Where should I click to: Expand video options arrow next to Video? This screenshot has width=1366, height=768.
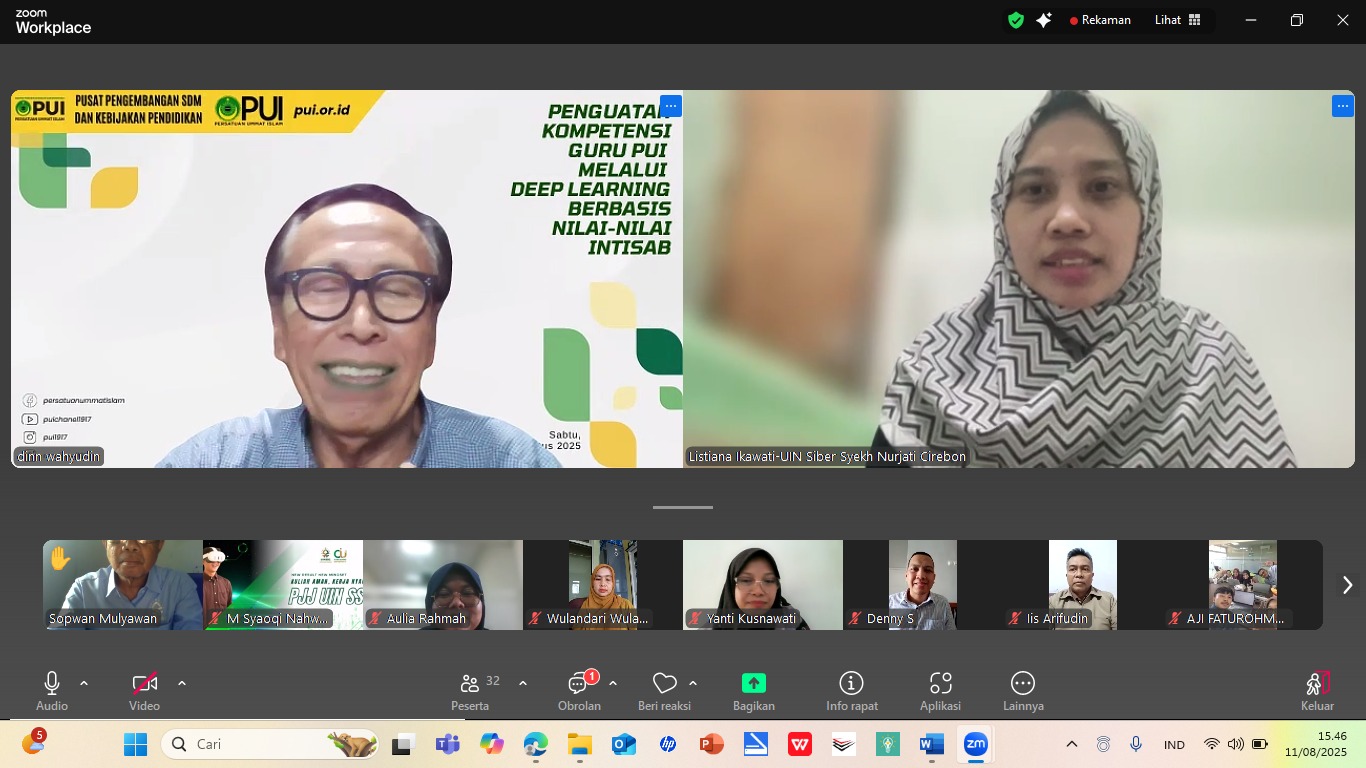click(182, 683)
